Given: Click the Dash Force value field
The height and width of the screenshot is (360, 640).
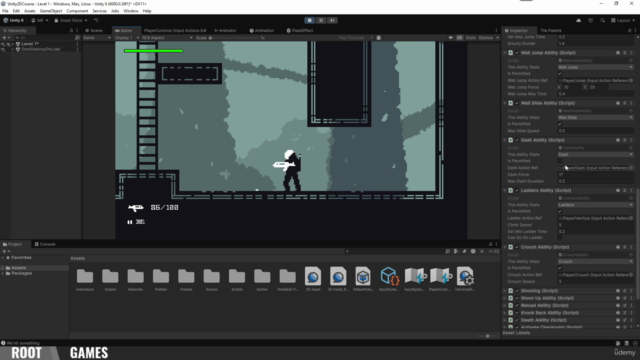Looking at the screenshot, I should (x=596, y=175).
